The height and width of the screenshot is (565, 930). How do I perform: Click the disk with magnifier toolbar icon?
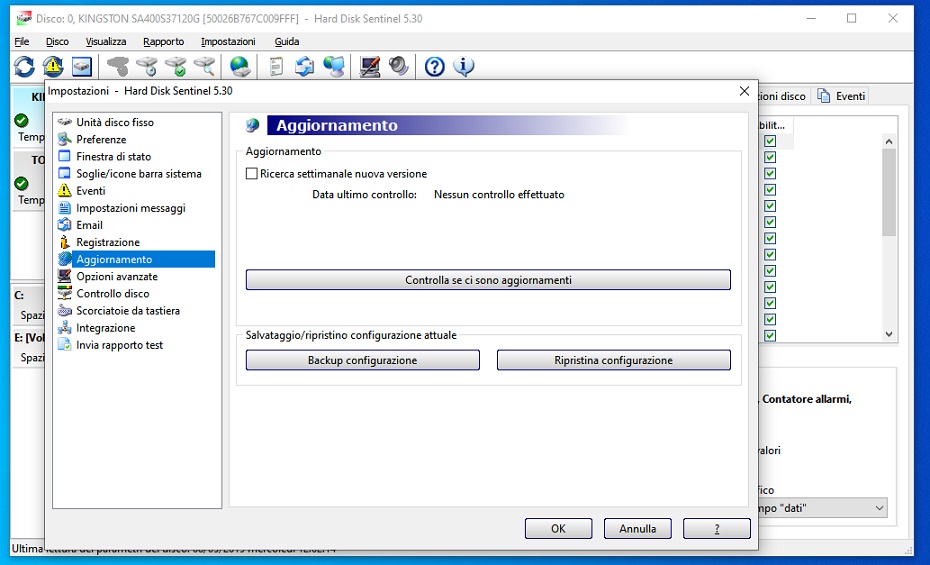point(205,66)
